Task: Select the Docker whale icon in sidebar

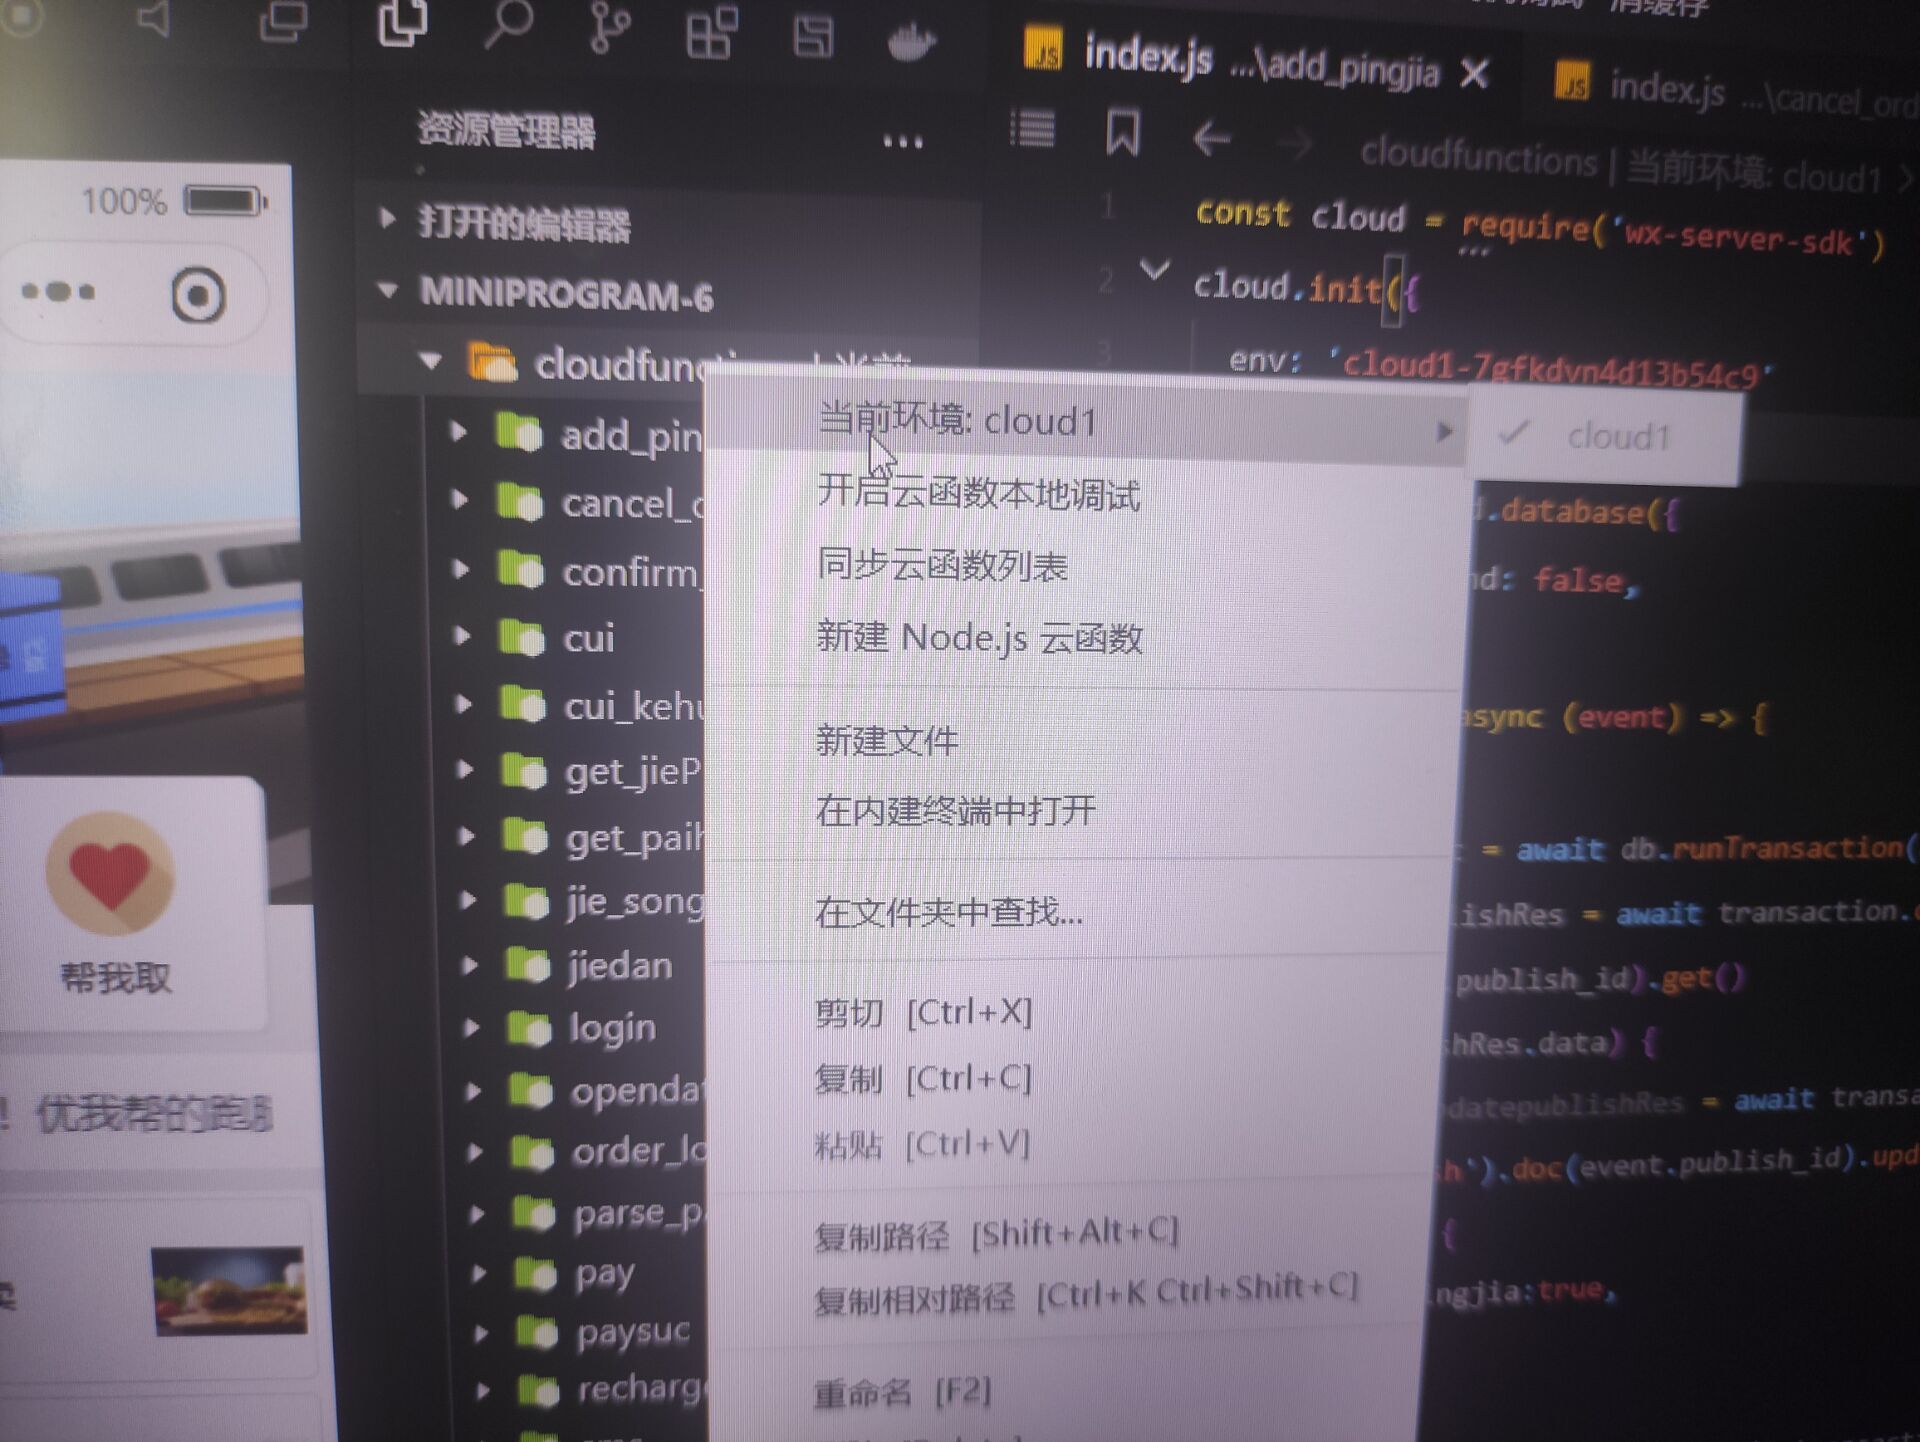Action: click(912, 44)
